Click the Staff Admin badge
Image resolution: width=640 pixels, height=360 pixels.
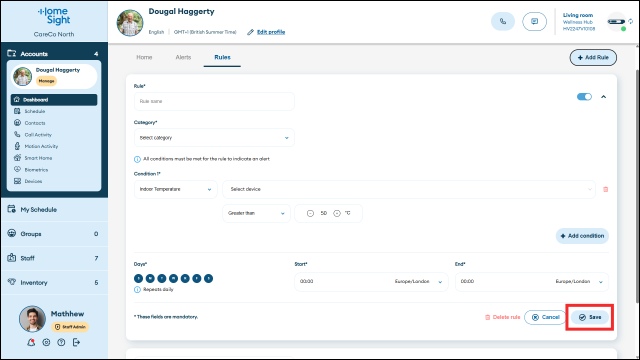(x=70, y=327)
